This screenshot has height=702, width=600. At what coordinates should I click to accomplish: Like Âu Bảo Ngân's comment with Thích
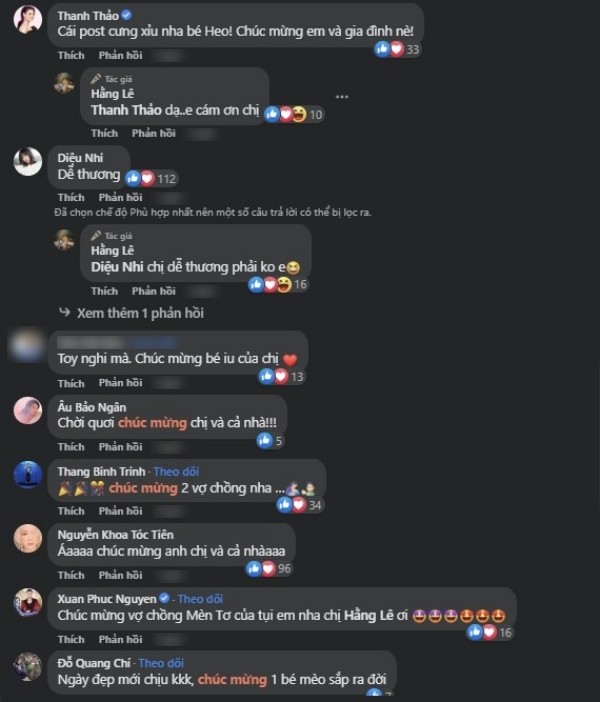pyautogui.click(x=71, y=446)
